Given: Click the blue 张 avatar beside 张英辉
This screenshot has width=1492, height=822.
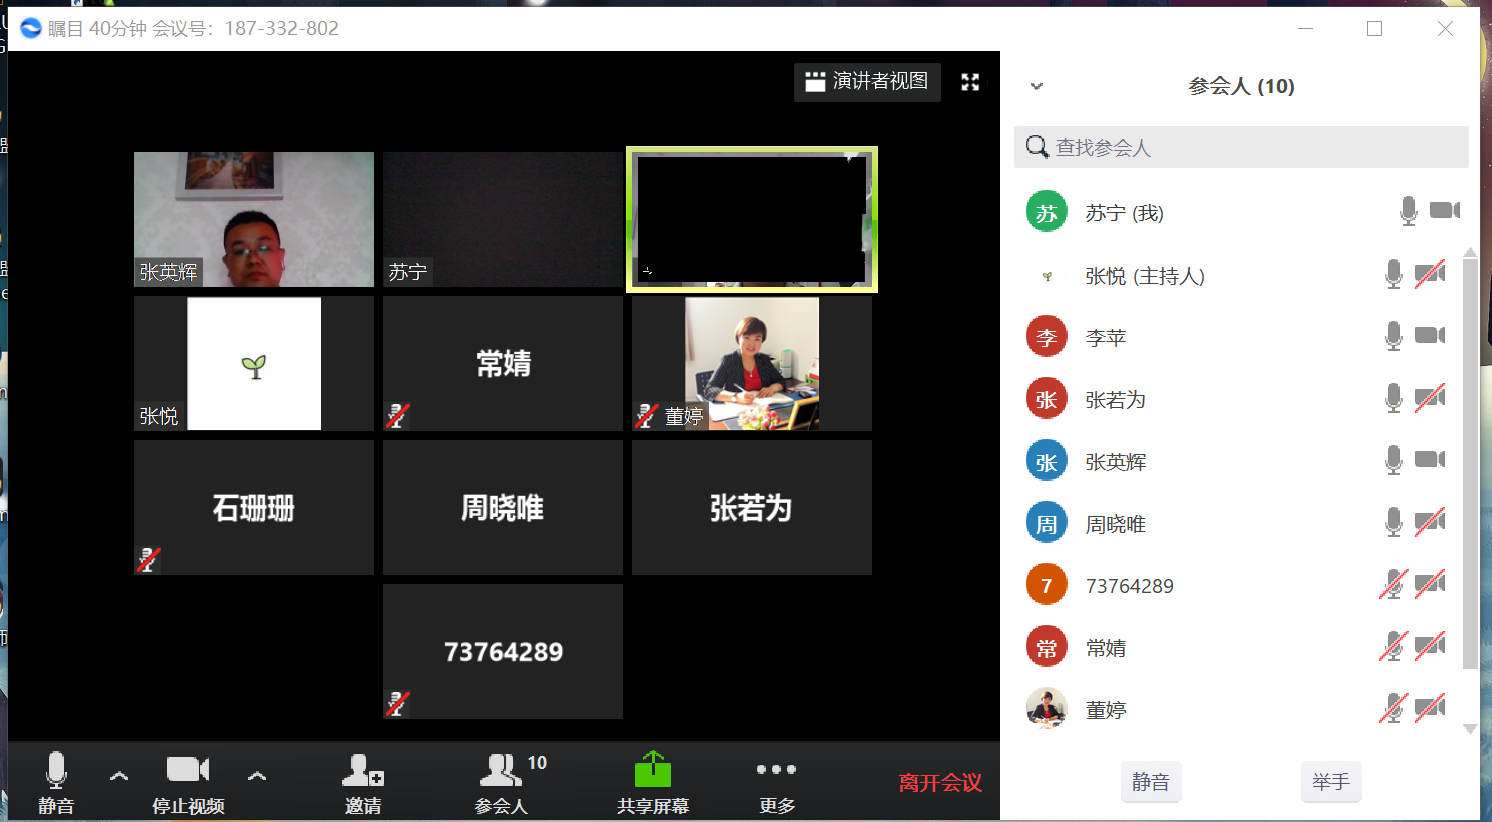Looking at the screenshot, I should click(1047, 461).
